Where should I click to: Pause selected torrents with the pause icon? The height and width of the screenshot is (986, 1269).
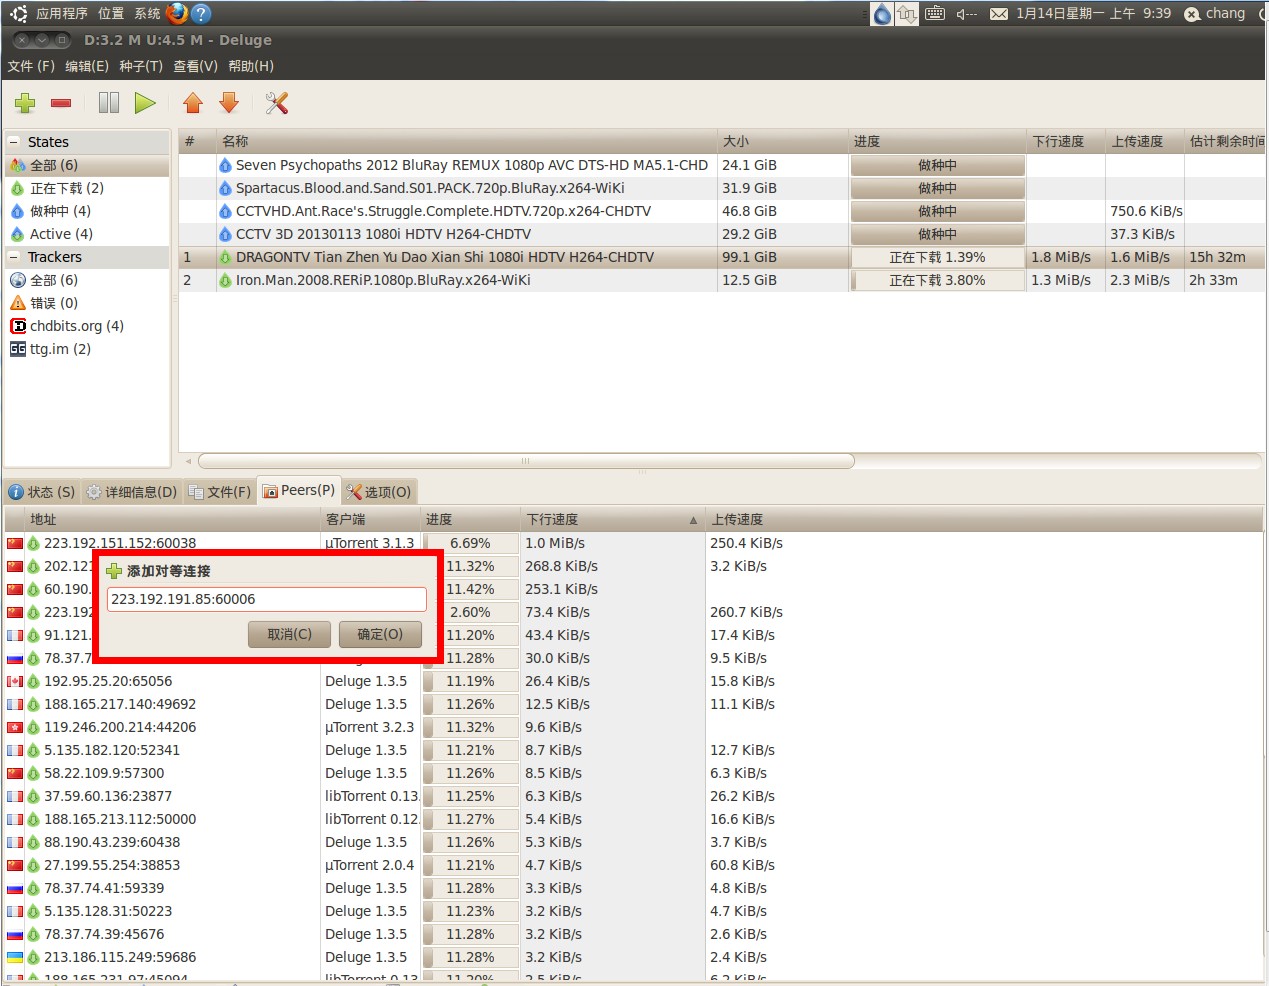click(109, 103)
